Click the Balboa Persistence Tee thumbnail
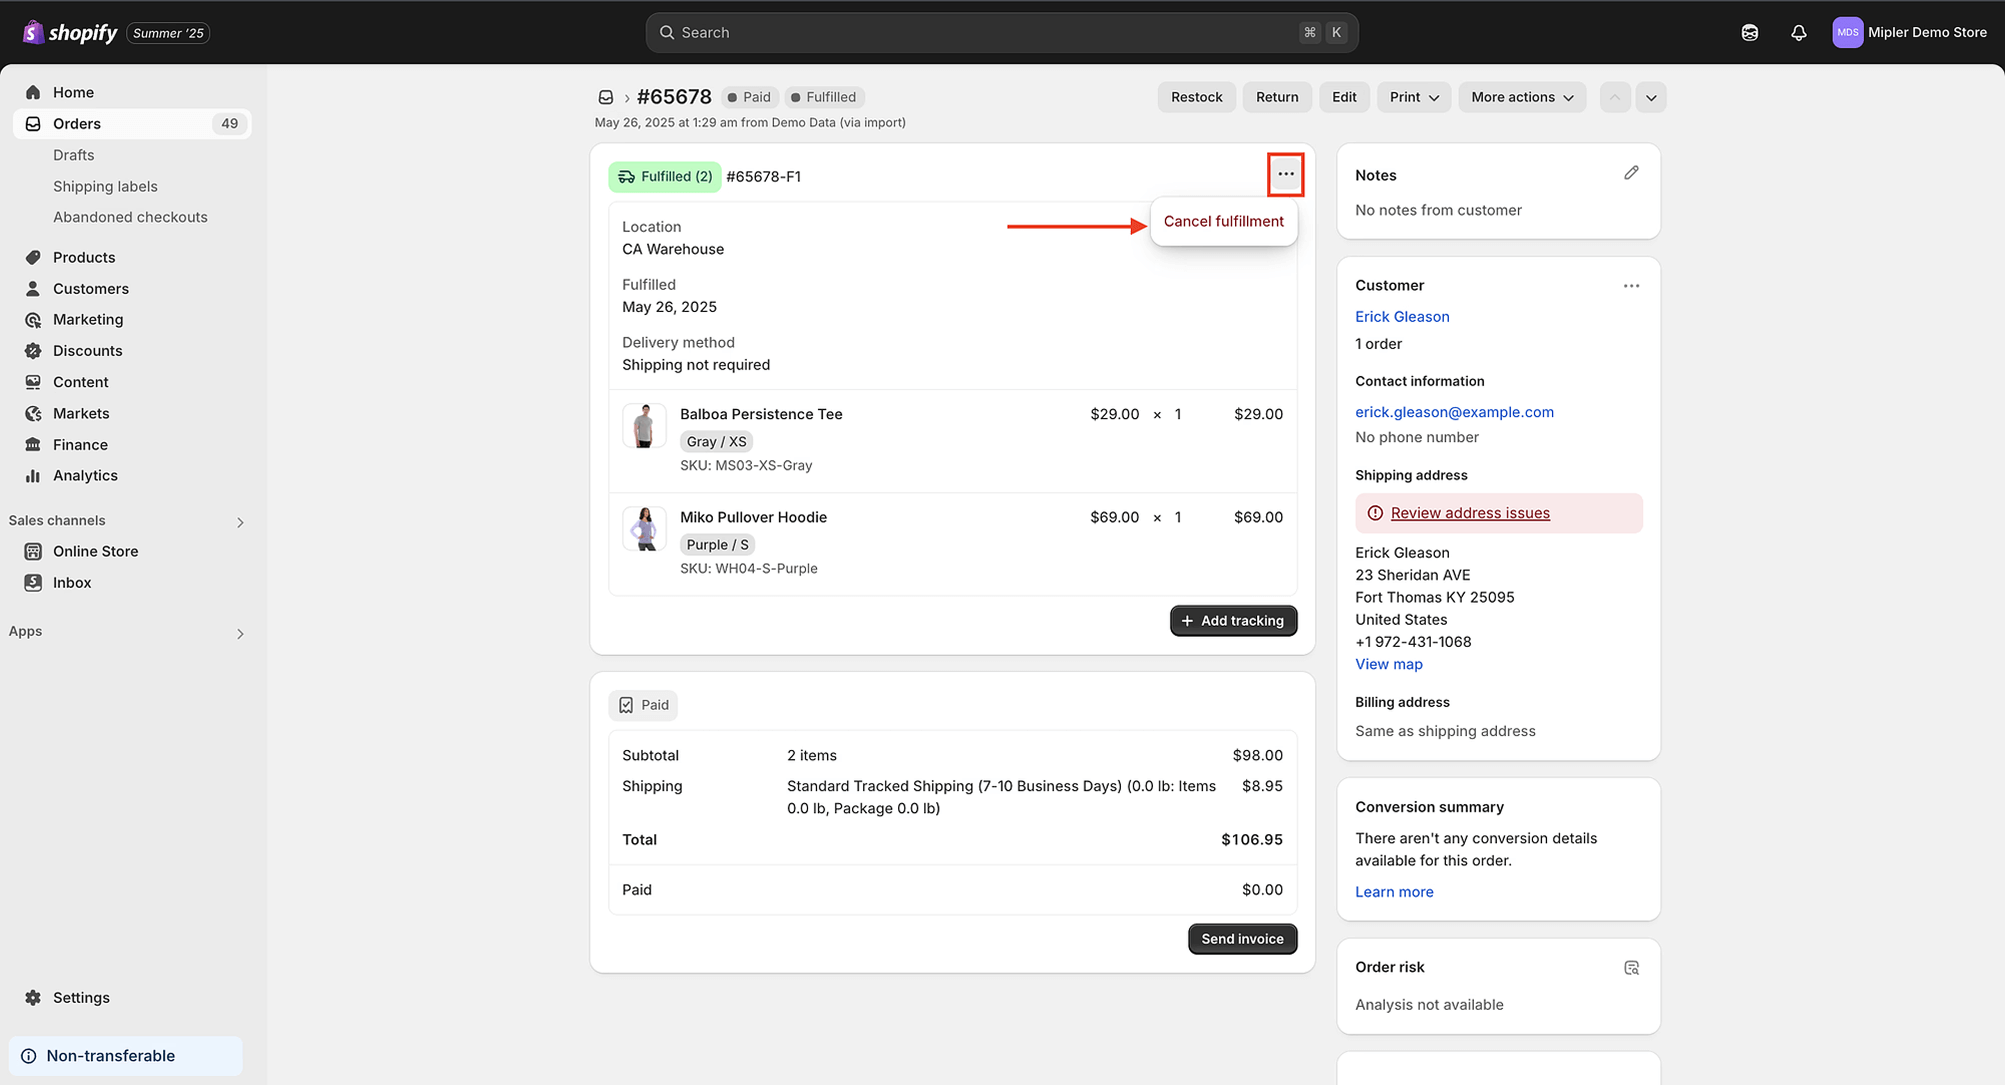The width and height of the screenshot is (2005, 1085). click(x=644, y=426)
